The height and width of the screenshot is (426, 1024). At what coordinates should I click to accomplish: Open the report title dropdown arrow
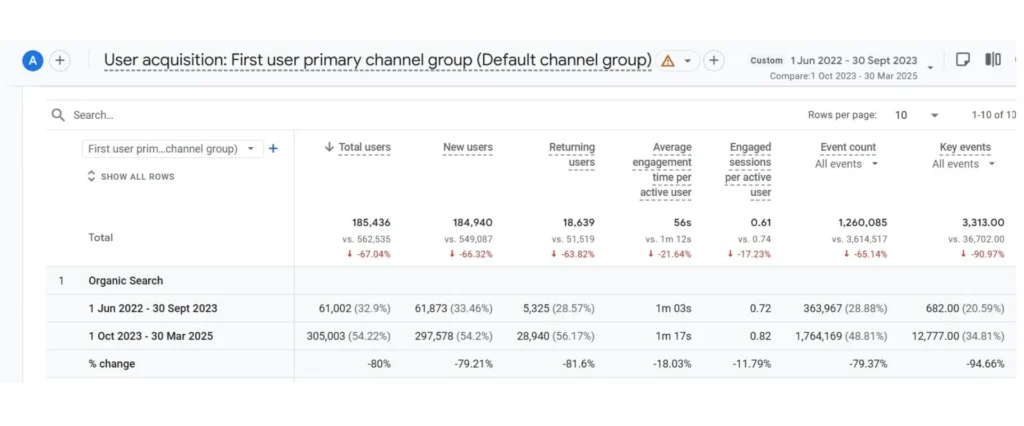688,61
